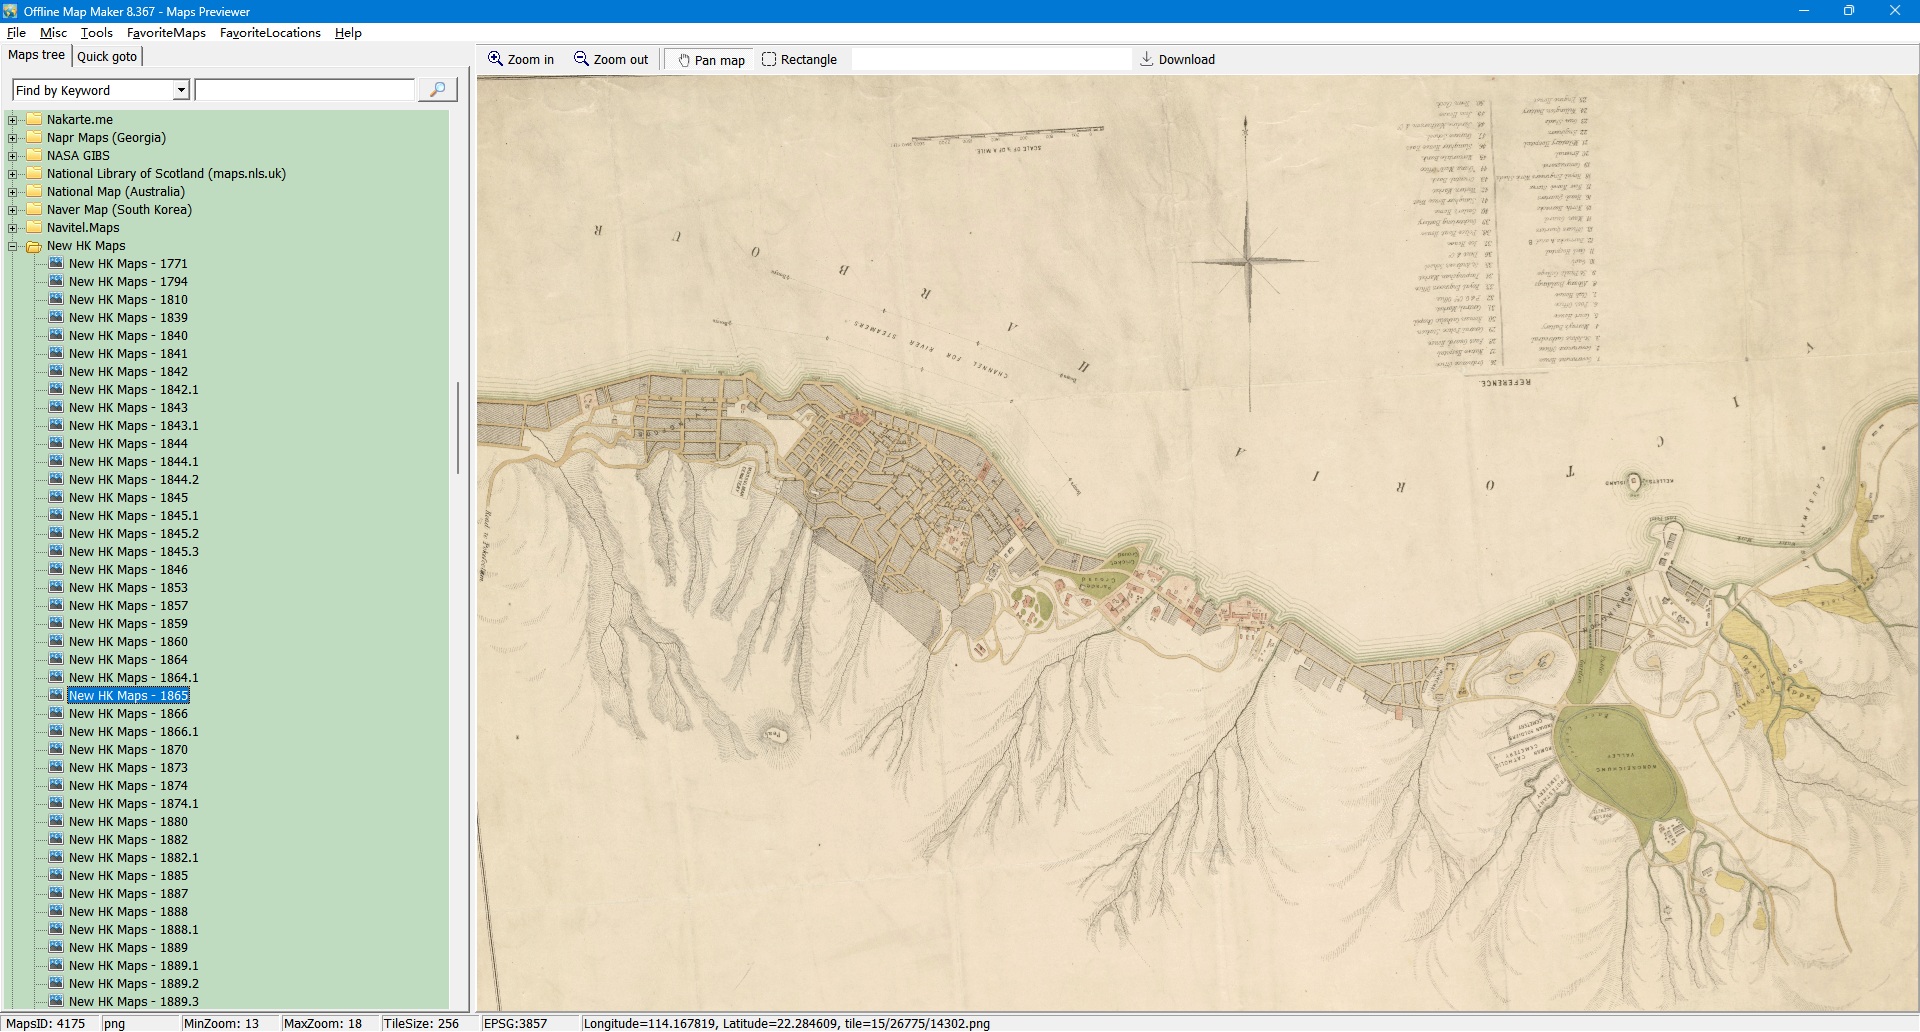Screen dimensions: 1920x1032
Task: Click the map icon beside New HK Maps - 1771
Action: tap(56, 264)
